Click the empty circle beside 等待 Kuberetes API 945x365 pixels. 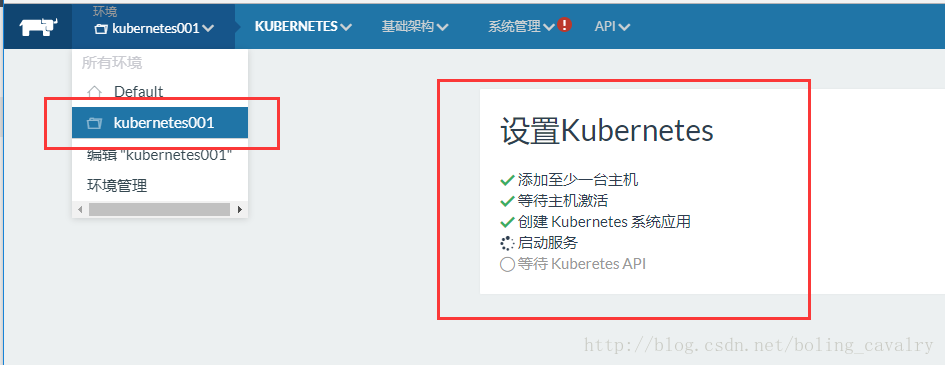pyautogui.click(x=507, y=264)
